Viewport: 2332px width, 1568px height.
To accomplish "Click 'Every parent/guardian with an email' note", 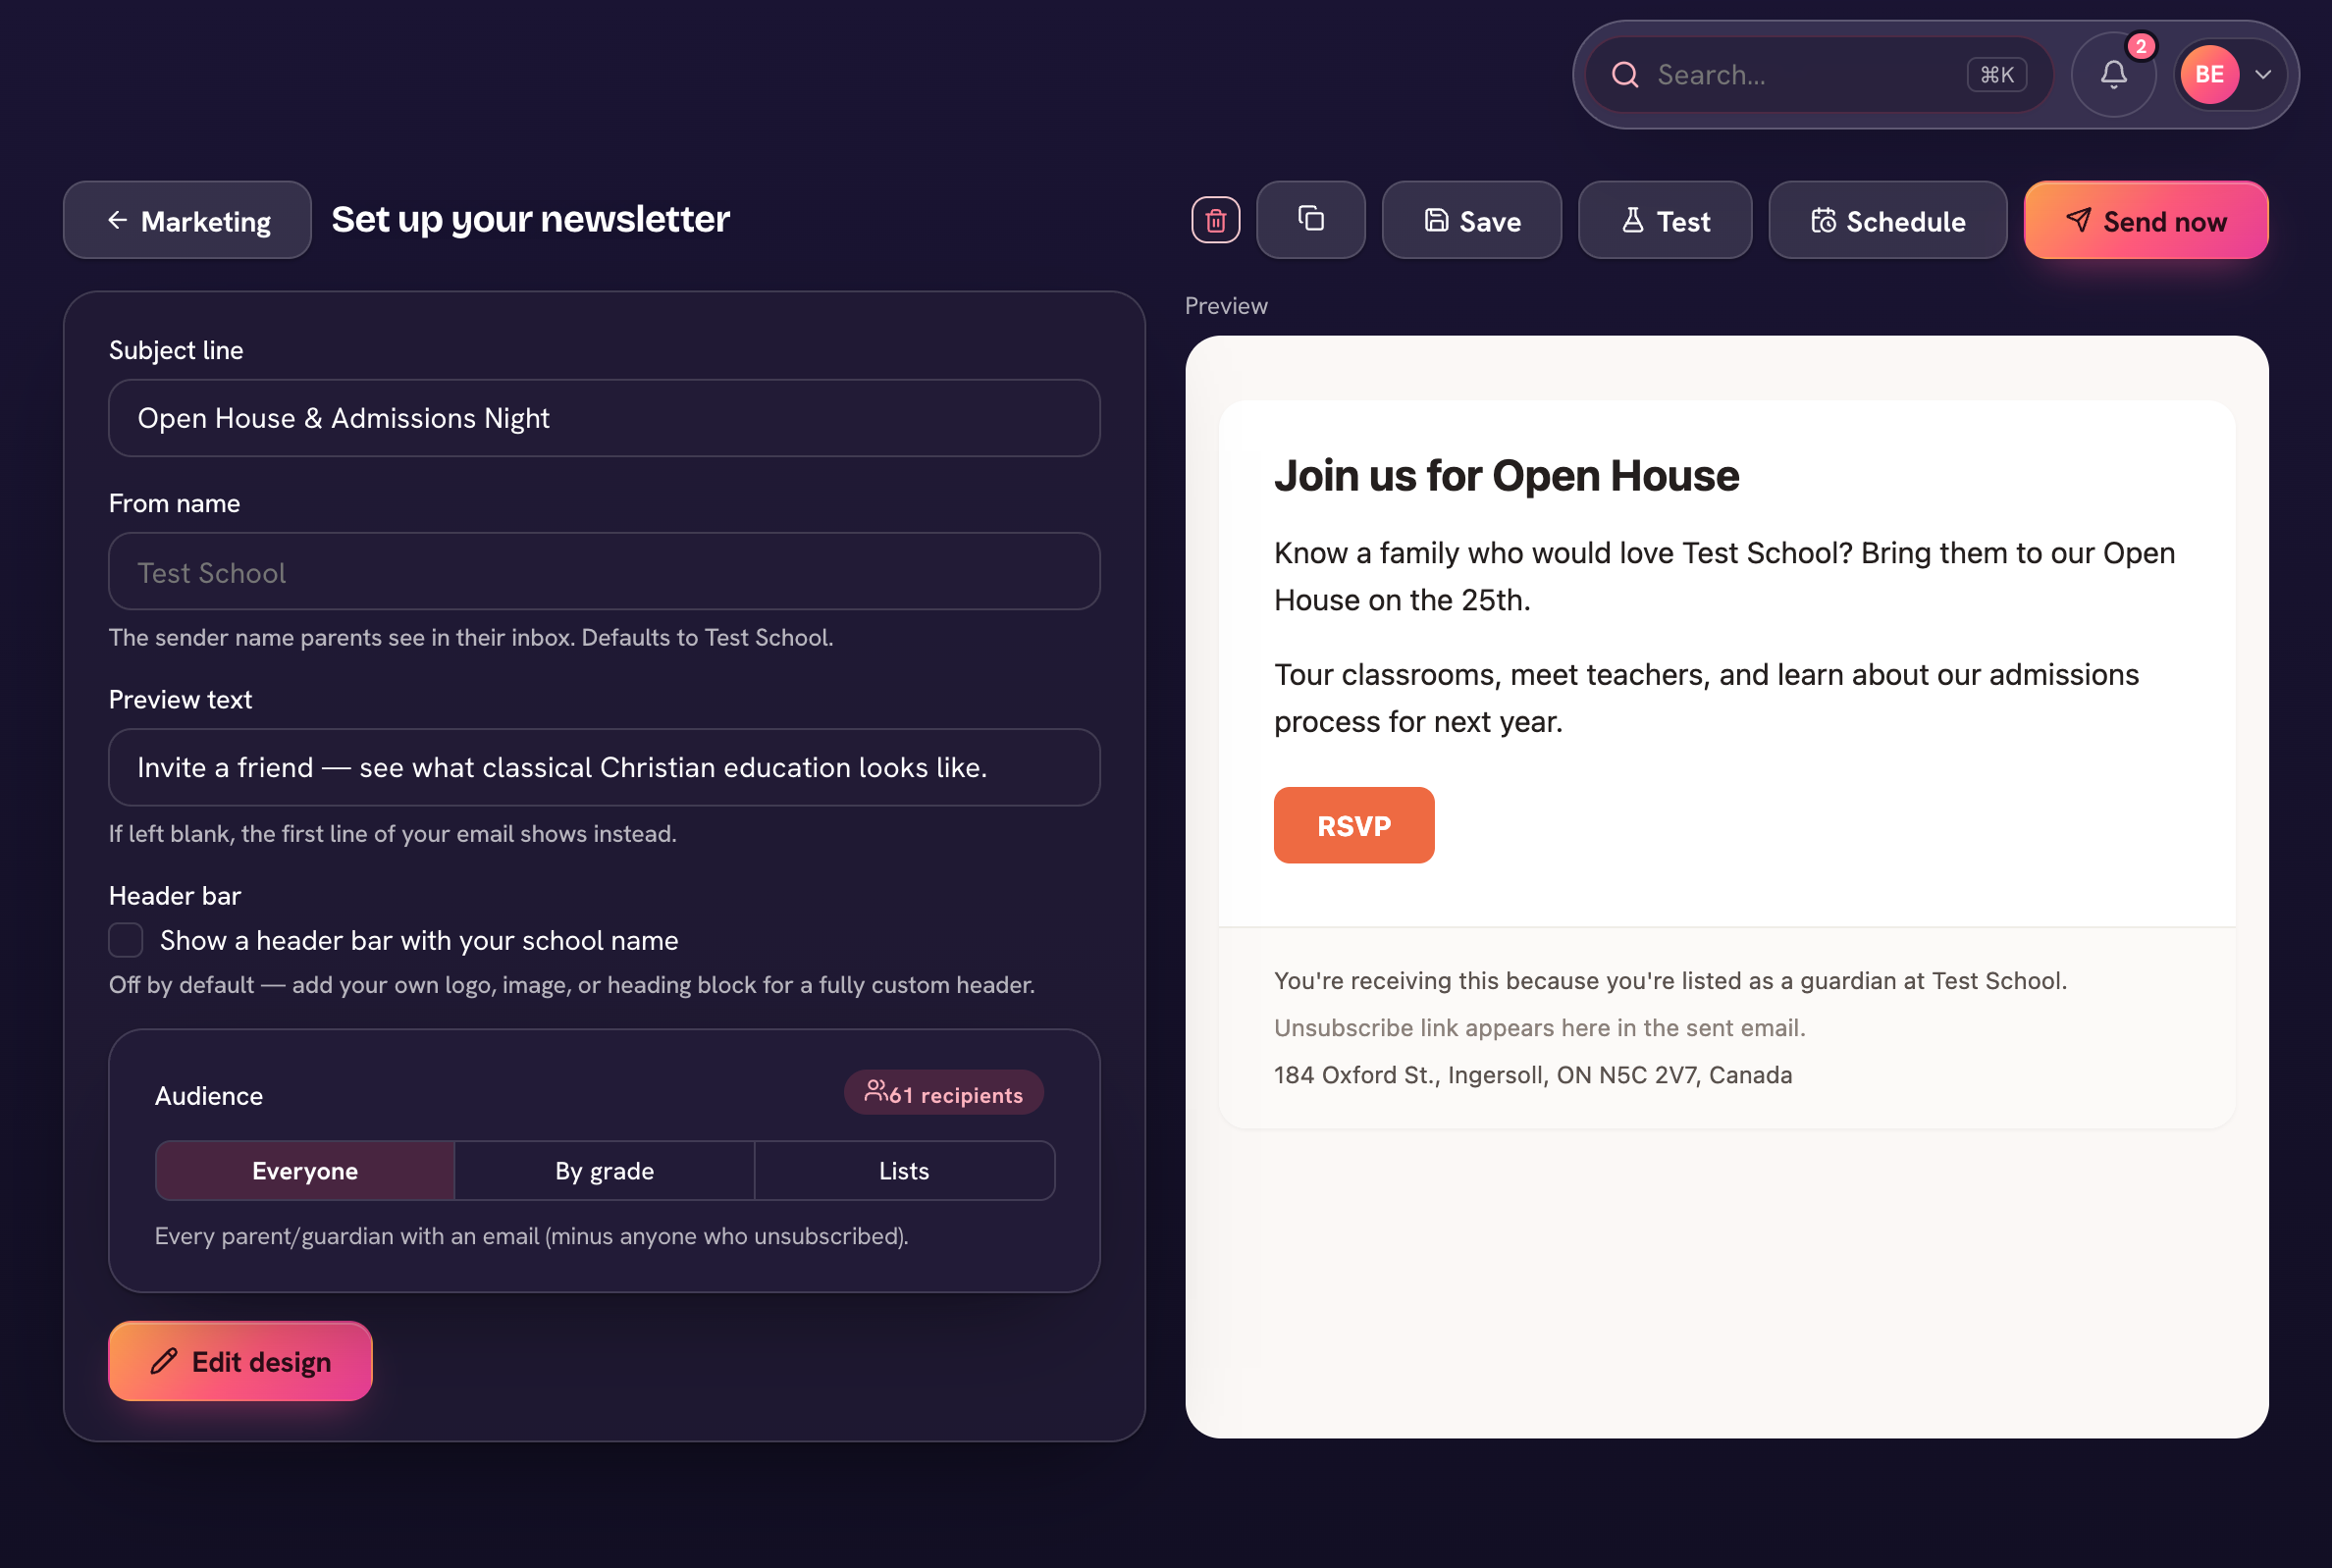I will [531, 1237].
